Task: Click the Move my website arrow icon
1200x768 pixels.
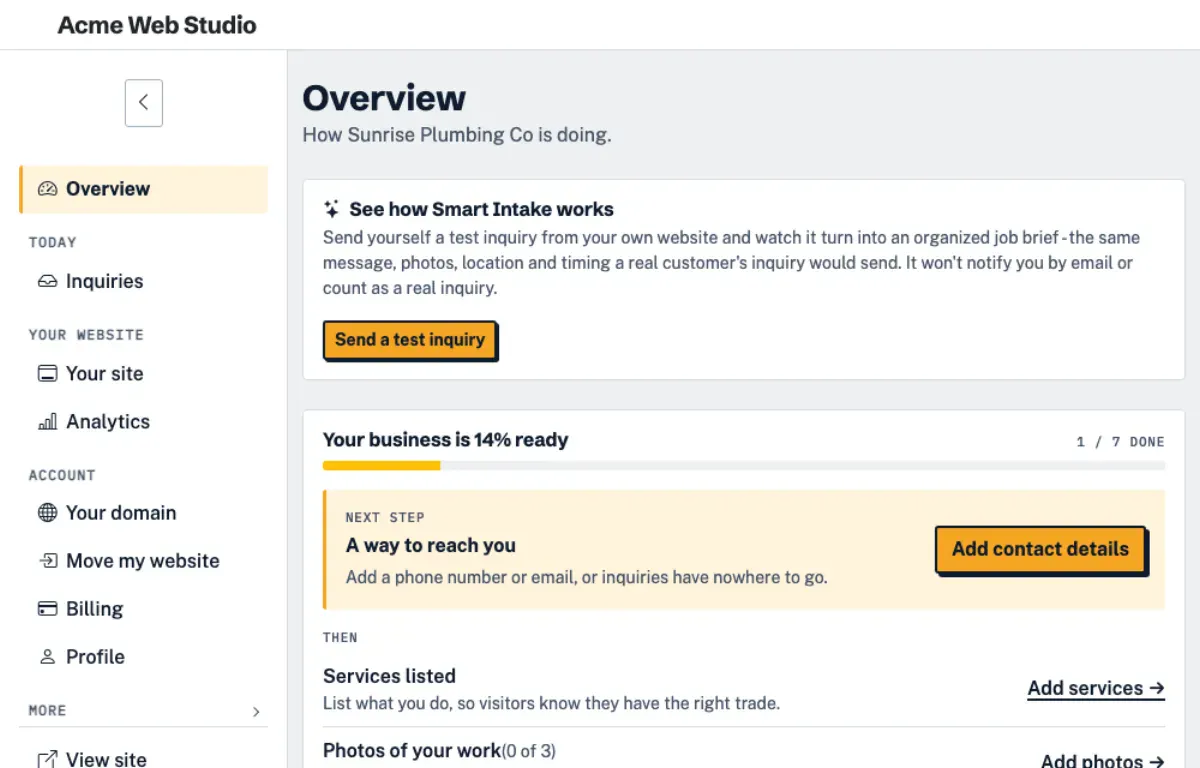Action: (47, 561)
